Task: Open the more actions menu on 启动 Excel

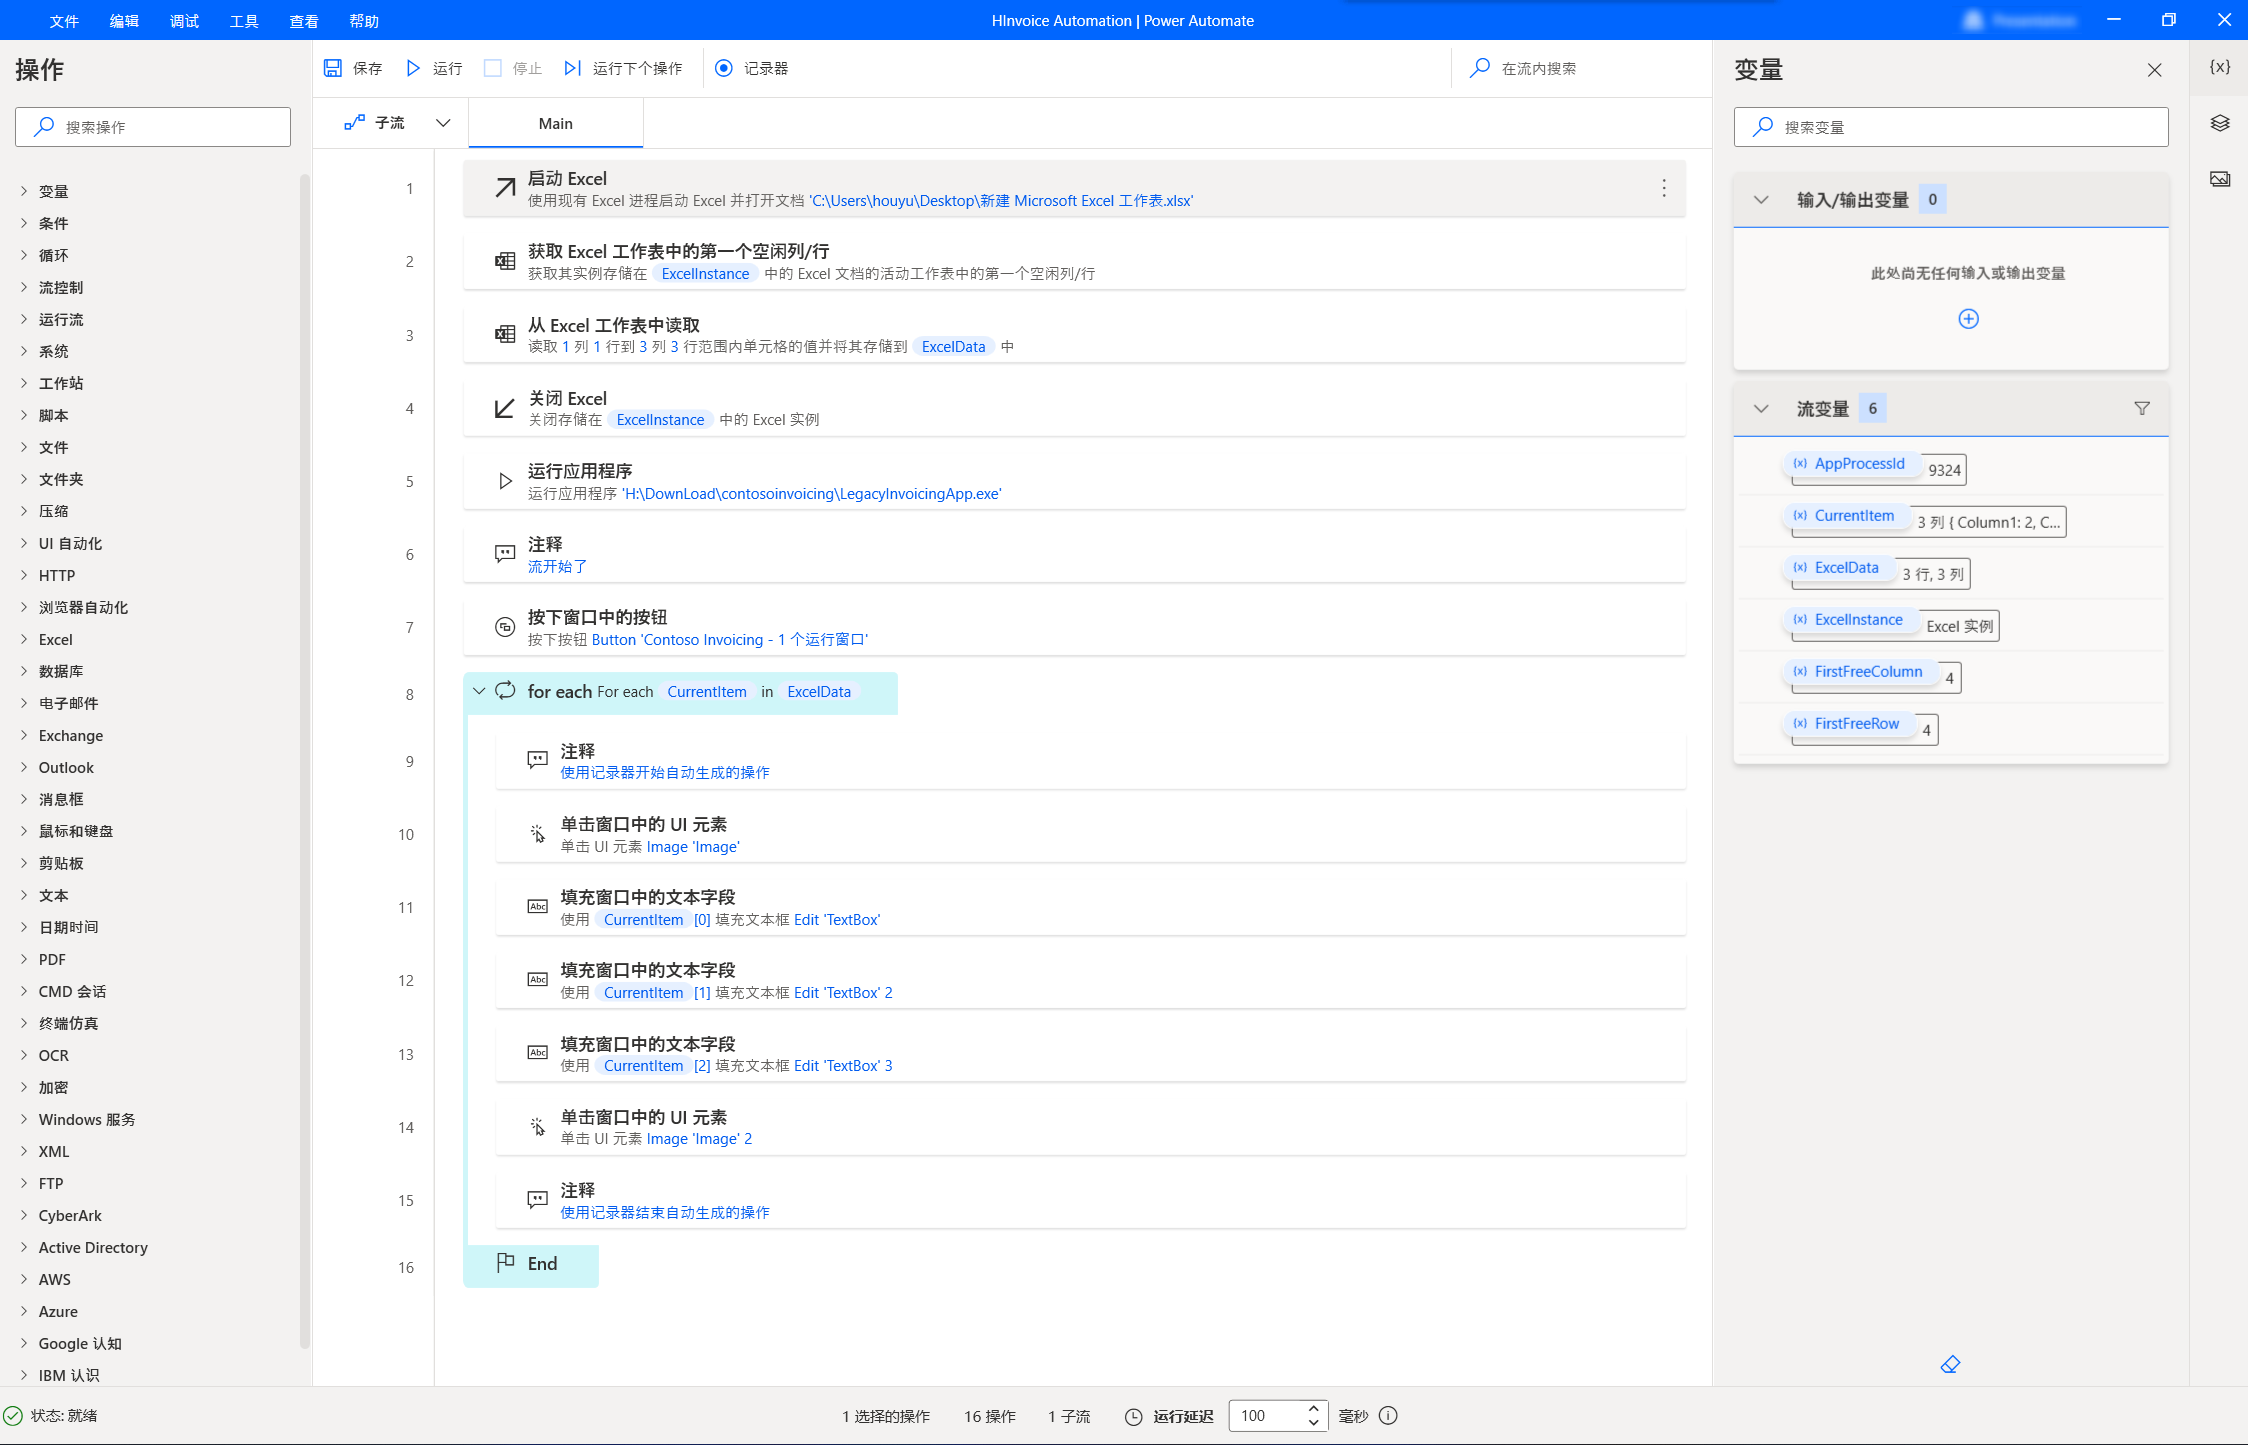Action: click(1663, 187)
